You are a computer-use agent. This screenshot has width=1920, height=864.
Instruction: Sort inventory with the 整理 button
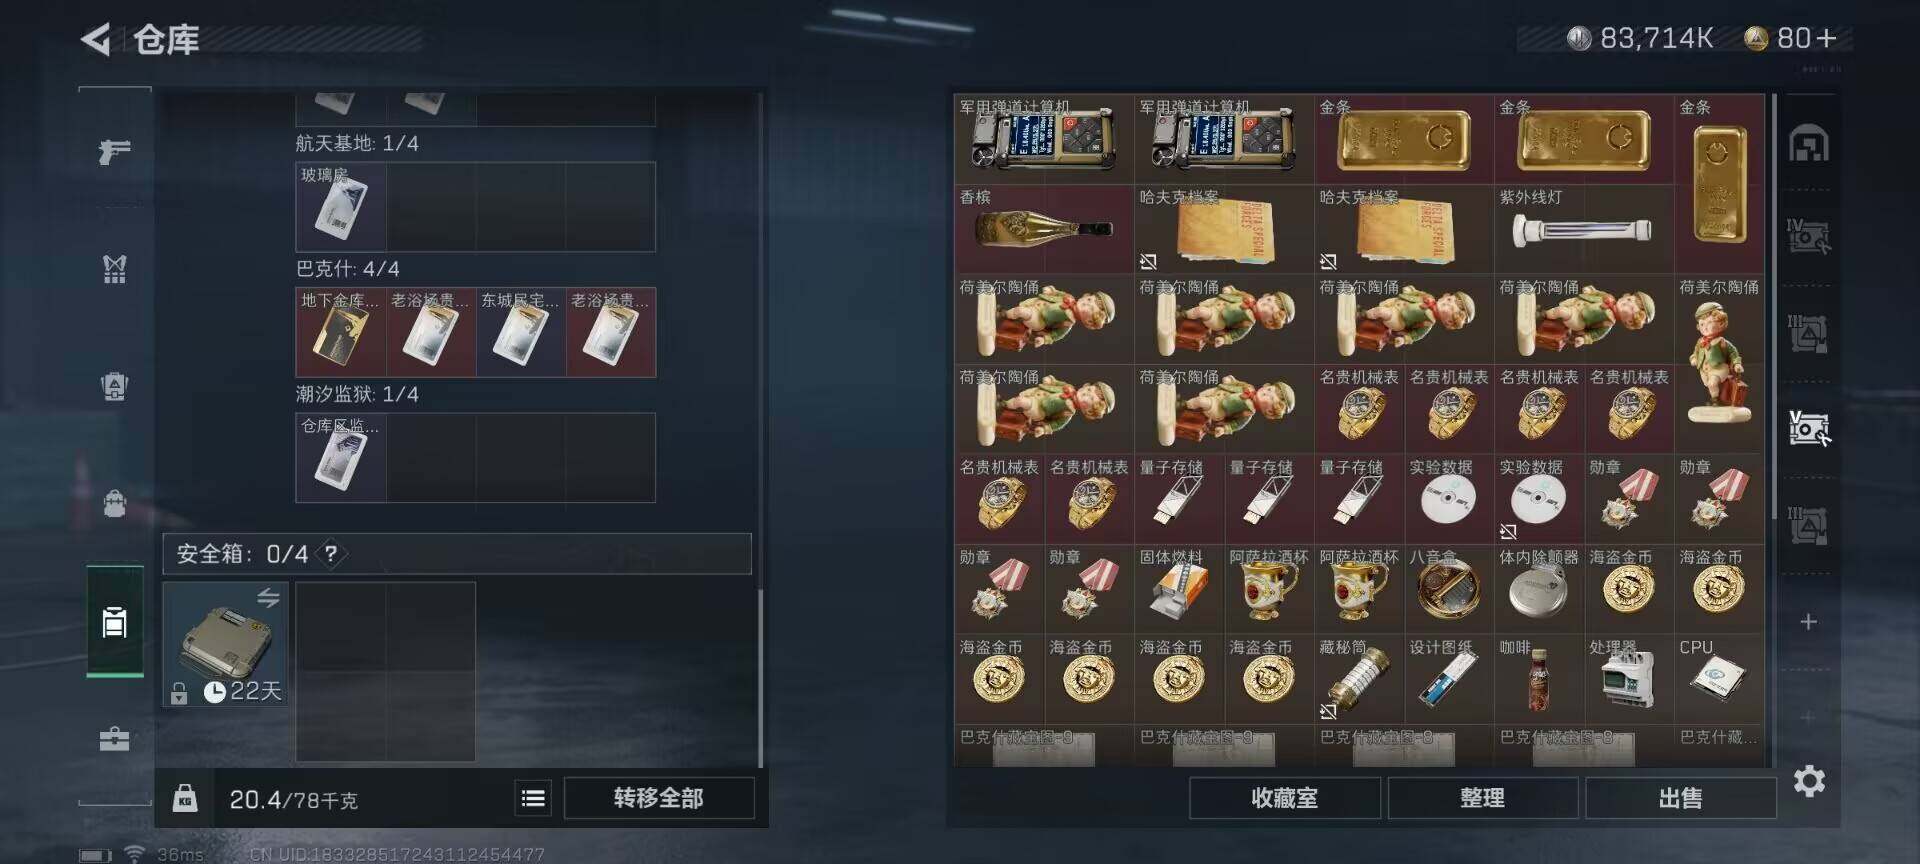pos(1482,798)
